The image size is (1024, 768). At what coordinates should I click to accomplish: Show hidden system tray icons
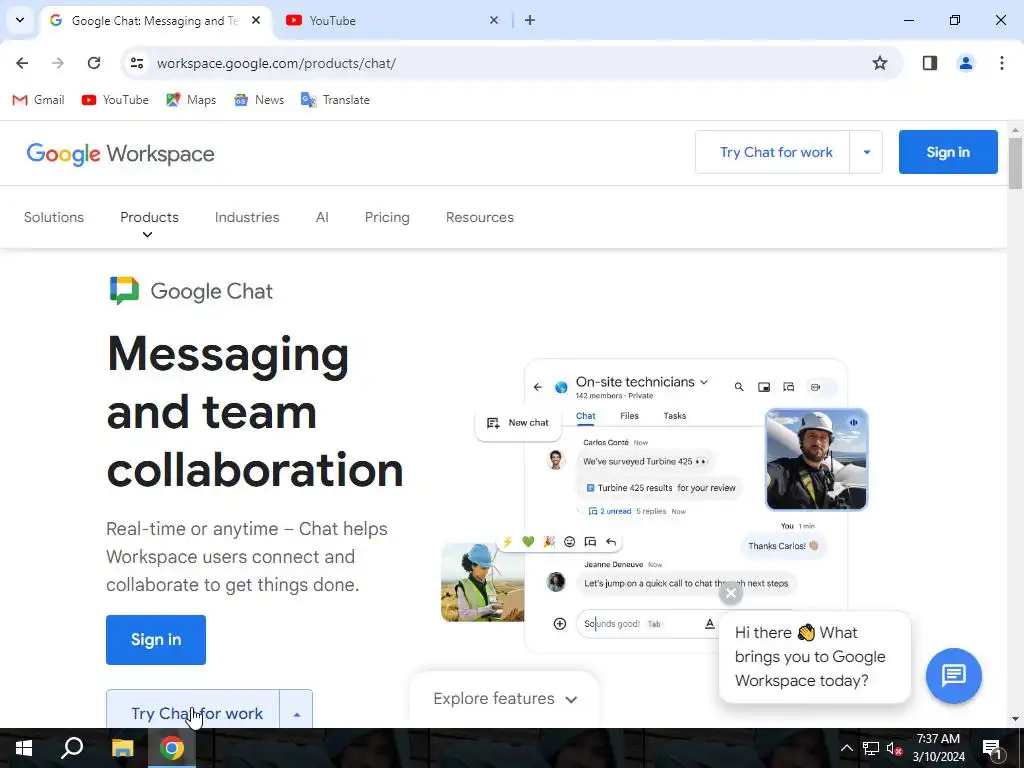(846, 748)
